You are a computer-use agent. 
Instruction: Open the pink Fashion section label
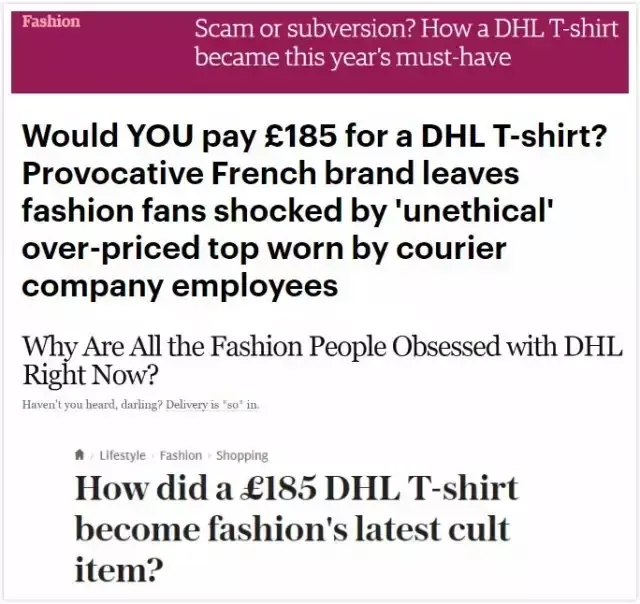pyautogui.click(x=51, y=21)
